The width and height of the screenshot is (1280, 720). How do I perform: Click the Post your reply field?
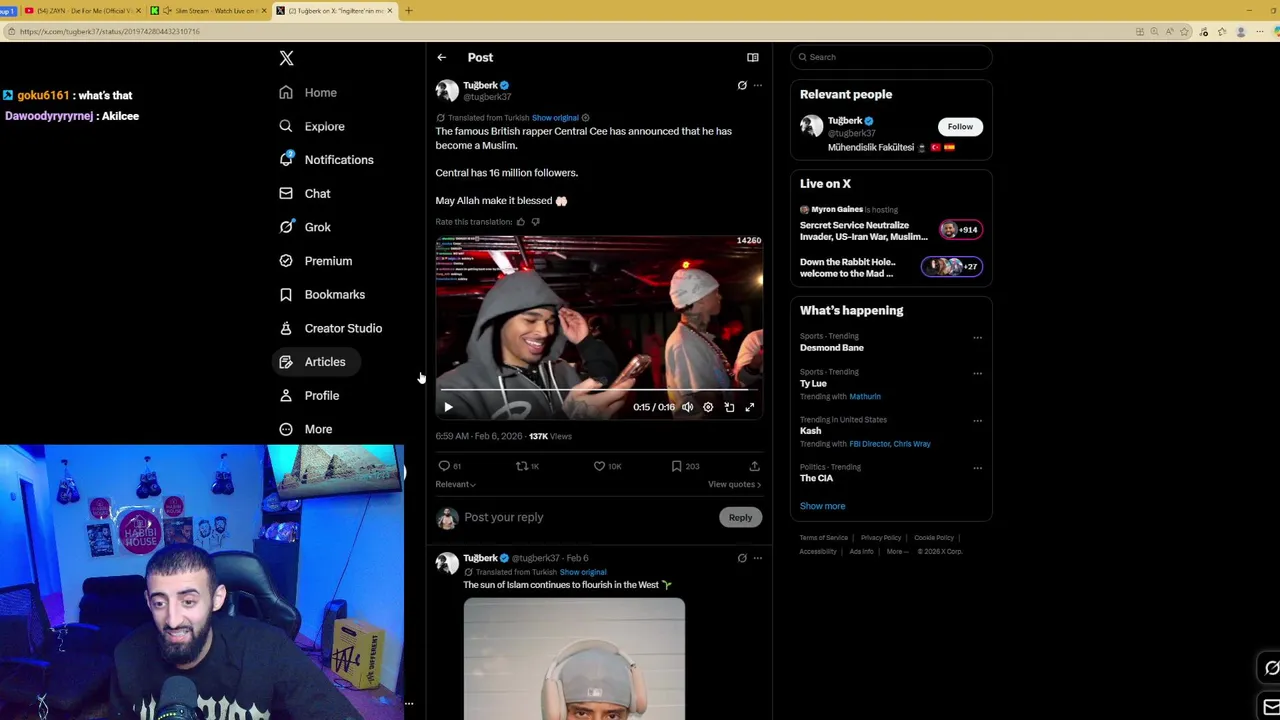[x=588, y=517]
